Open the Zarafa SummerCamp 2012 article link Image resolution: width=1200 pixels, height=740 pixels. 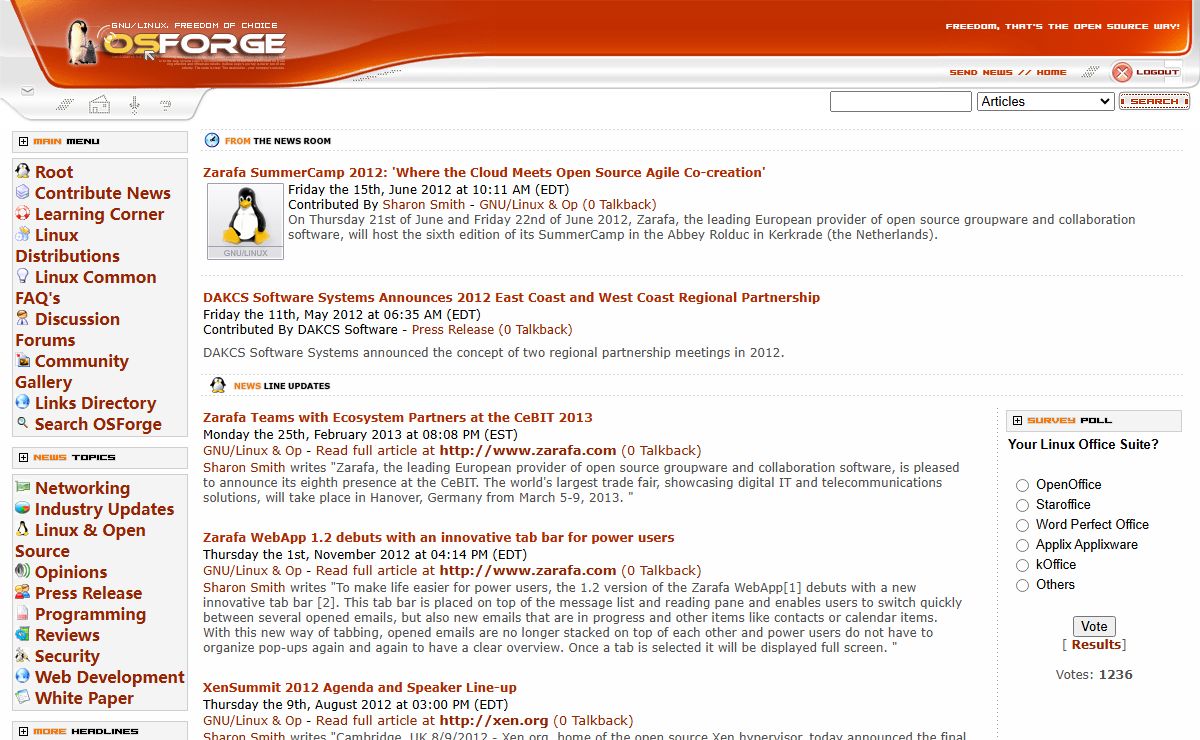click(484, 172)
